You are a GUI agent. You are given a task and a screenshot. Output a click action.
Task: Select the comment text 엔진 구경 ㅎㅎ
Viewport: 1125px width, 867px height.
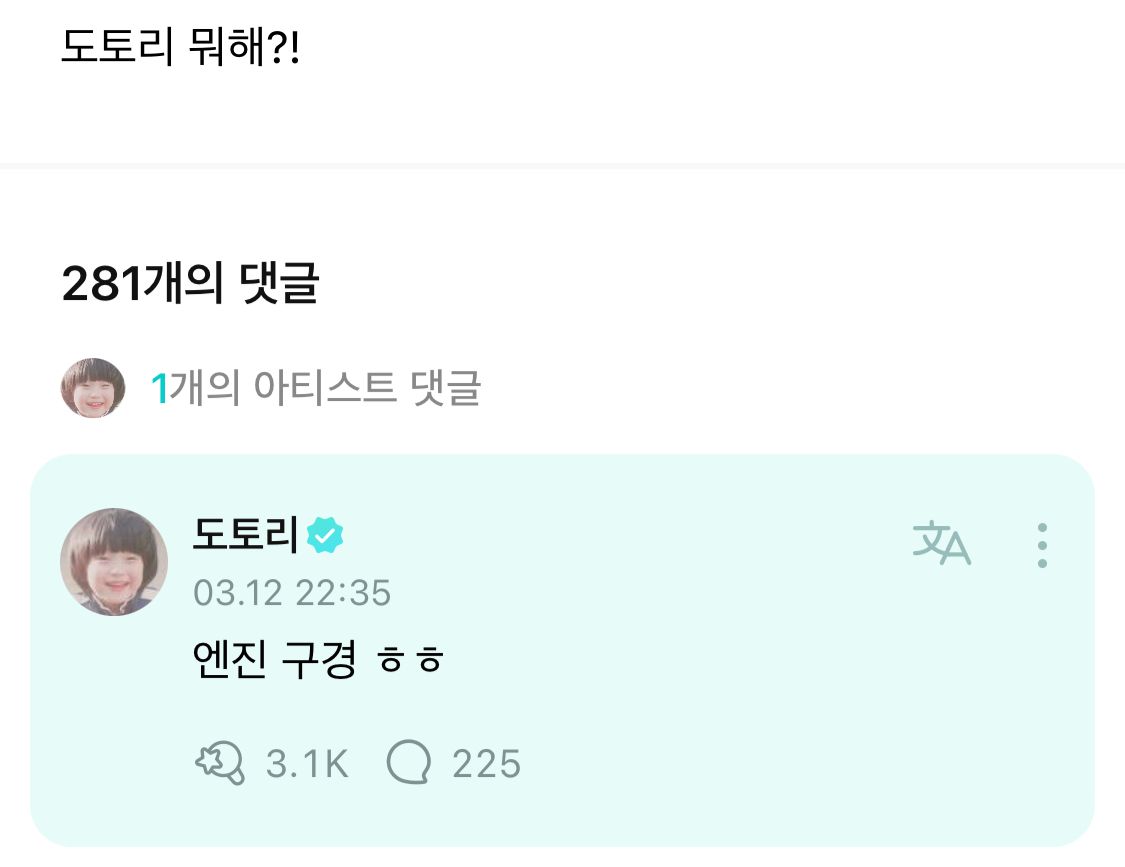coord(317,660)
